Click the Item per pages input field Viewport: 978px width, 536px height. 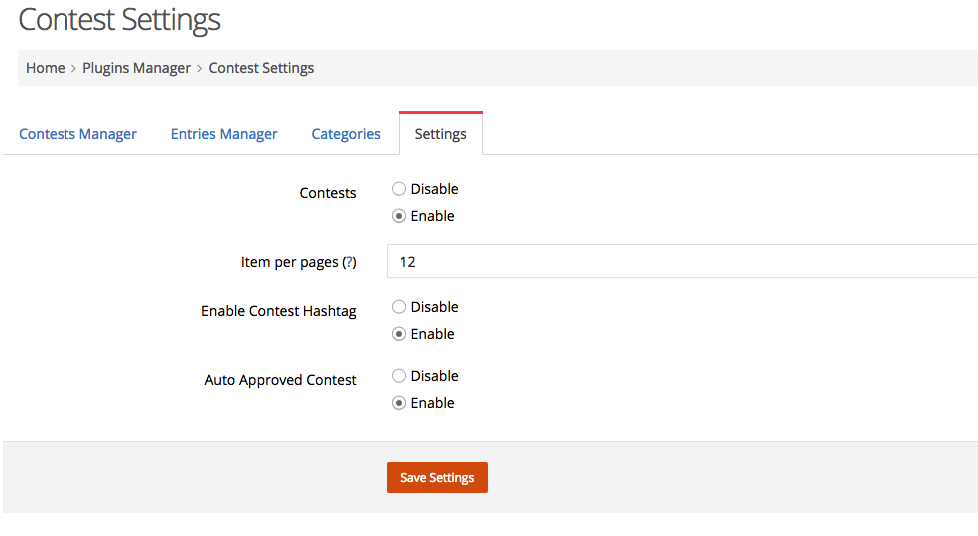682,261
